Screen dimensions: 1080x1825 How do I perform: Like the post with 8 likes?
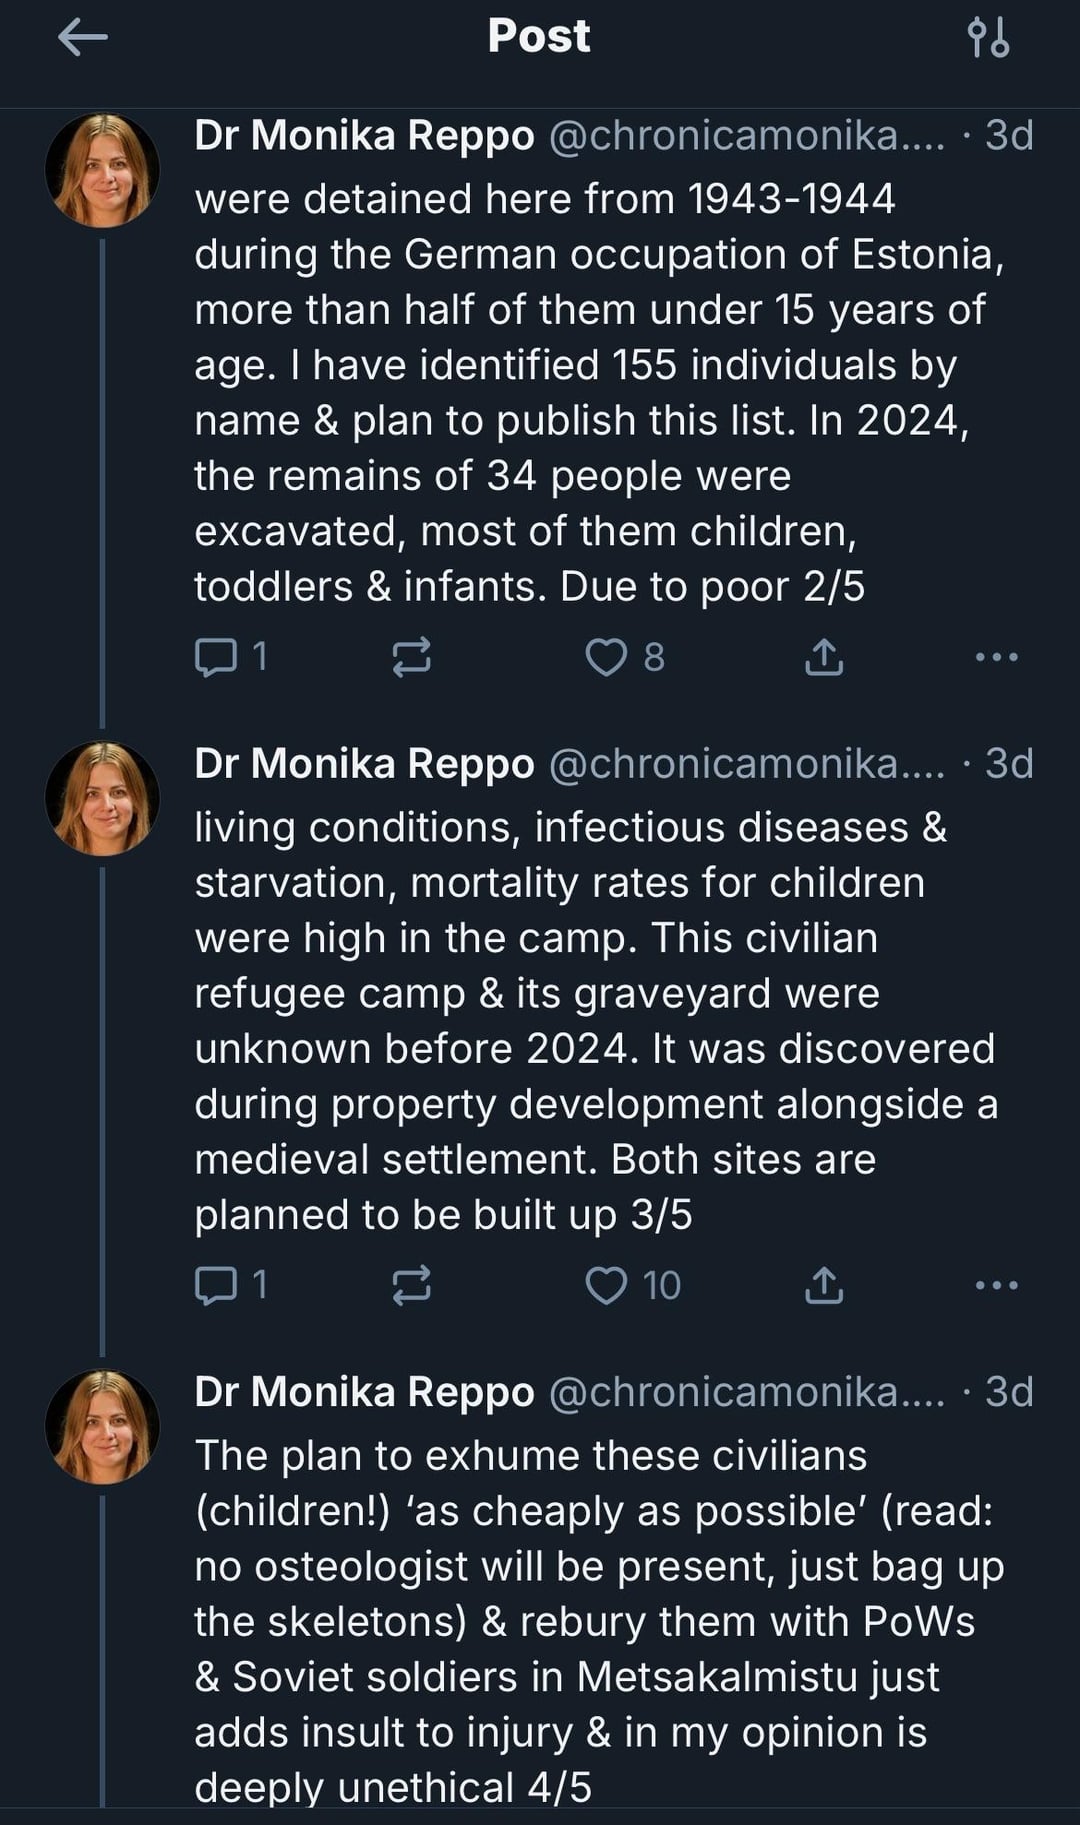point(605,657)
